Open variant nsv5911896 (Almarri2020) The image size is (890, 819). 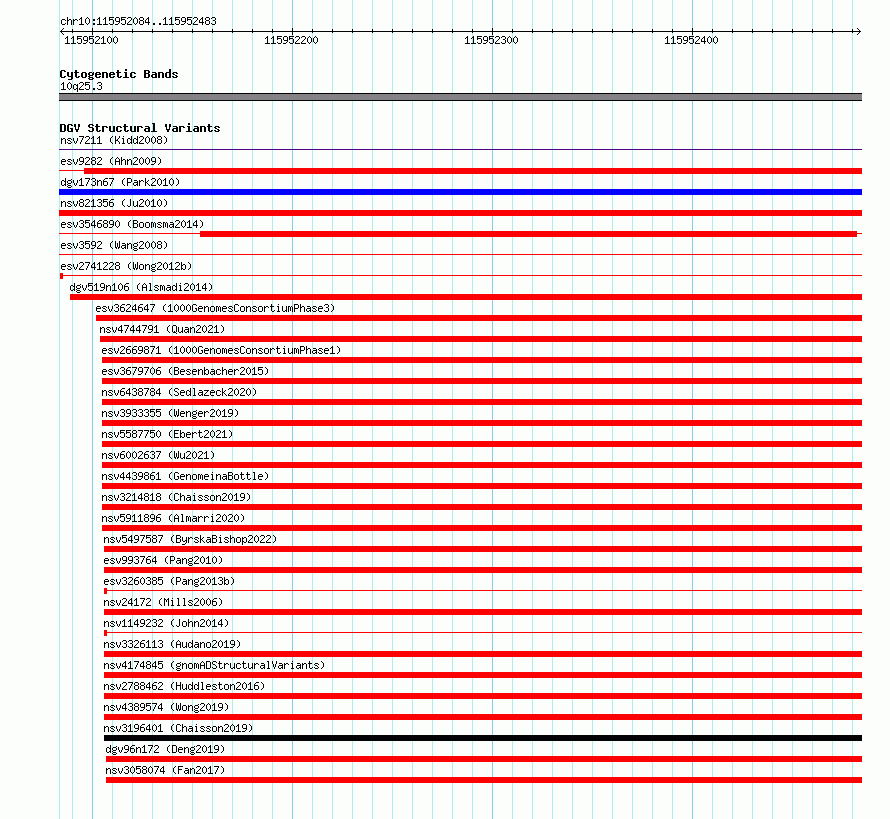(173, 518)
